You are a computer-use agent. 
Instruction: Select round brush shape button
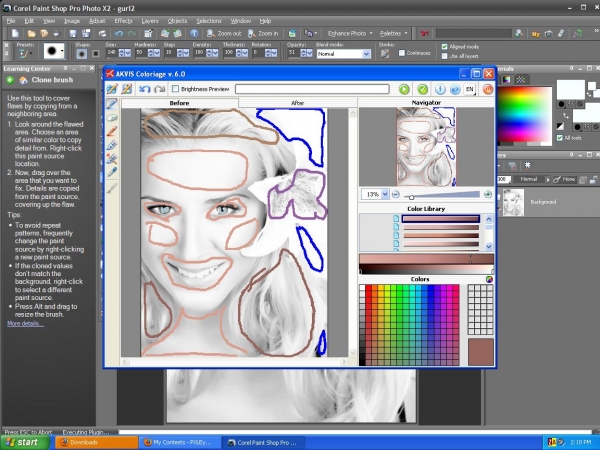[x=81, y=54]
